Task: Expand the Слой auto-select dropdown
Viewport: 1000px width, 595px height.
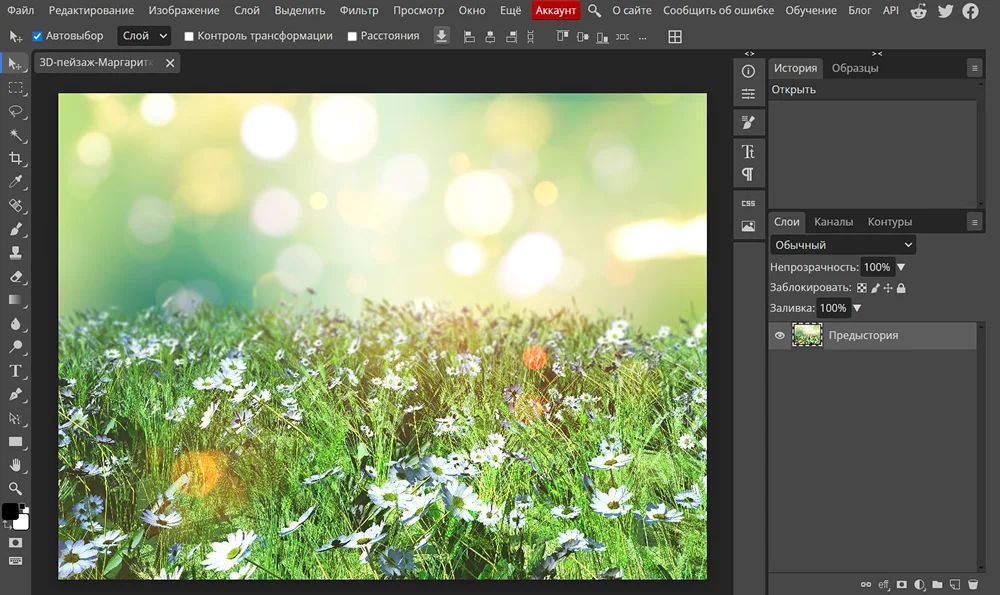Action: coord(144,36)
